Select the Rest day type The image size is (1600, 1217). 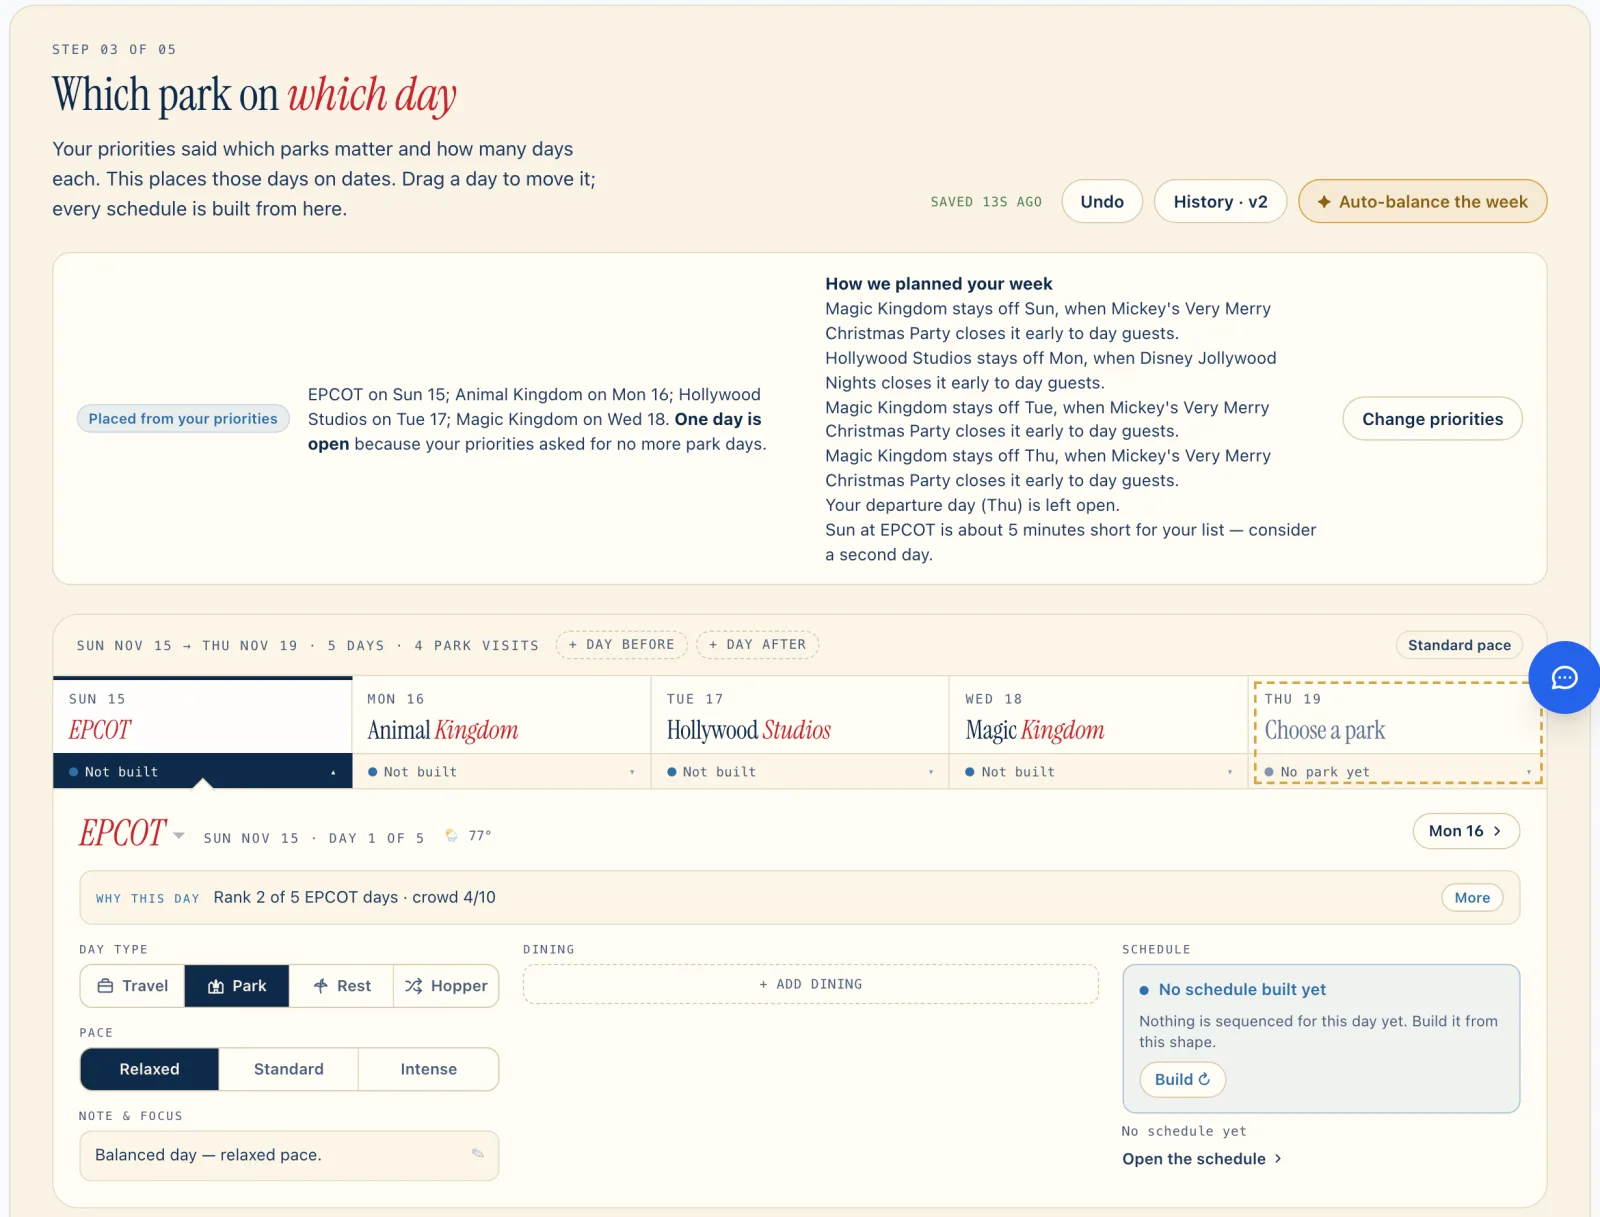pyautogui.click(x=342, y=986)
